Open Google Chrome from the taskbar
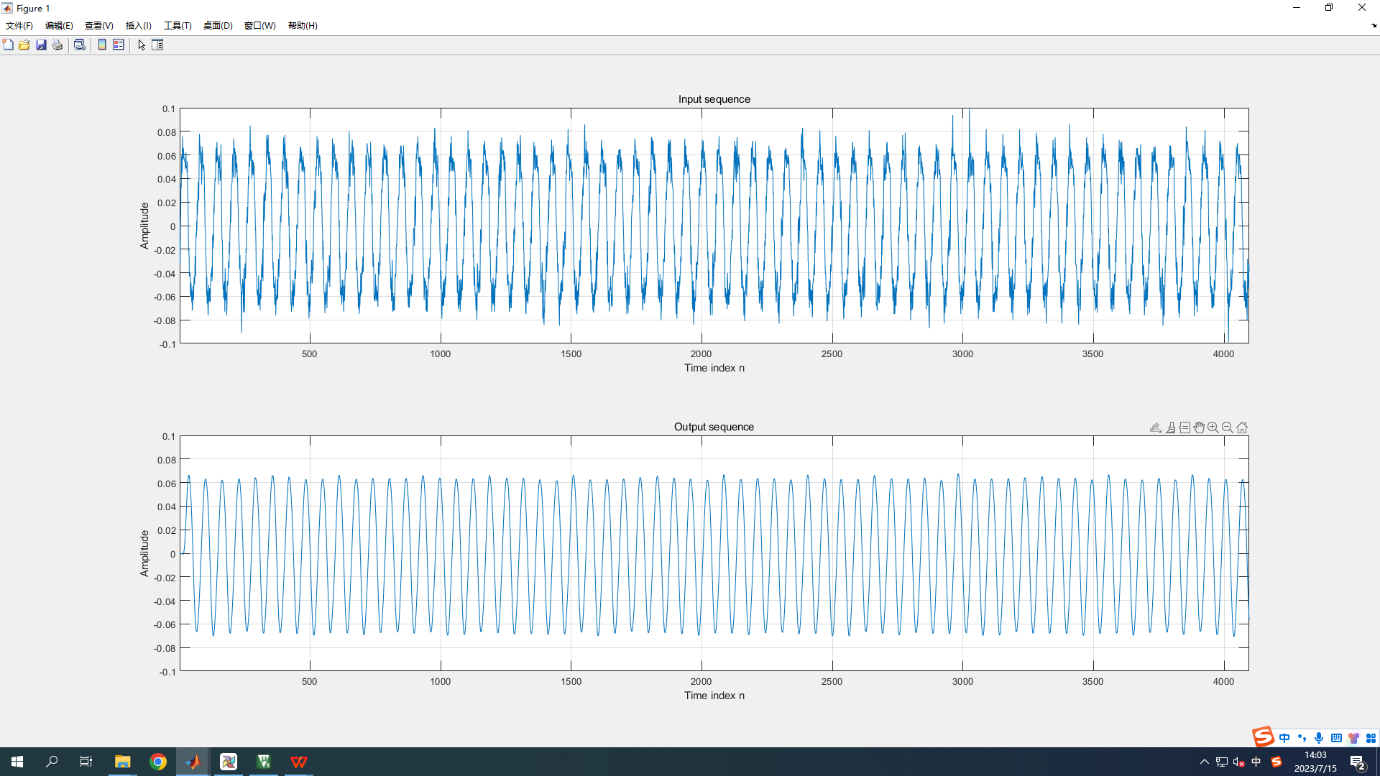Image resolution: width=1380 pixels, height=776 pixels. click(158, 762)
